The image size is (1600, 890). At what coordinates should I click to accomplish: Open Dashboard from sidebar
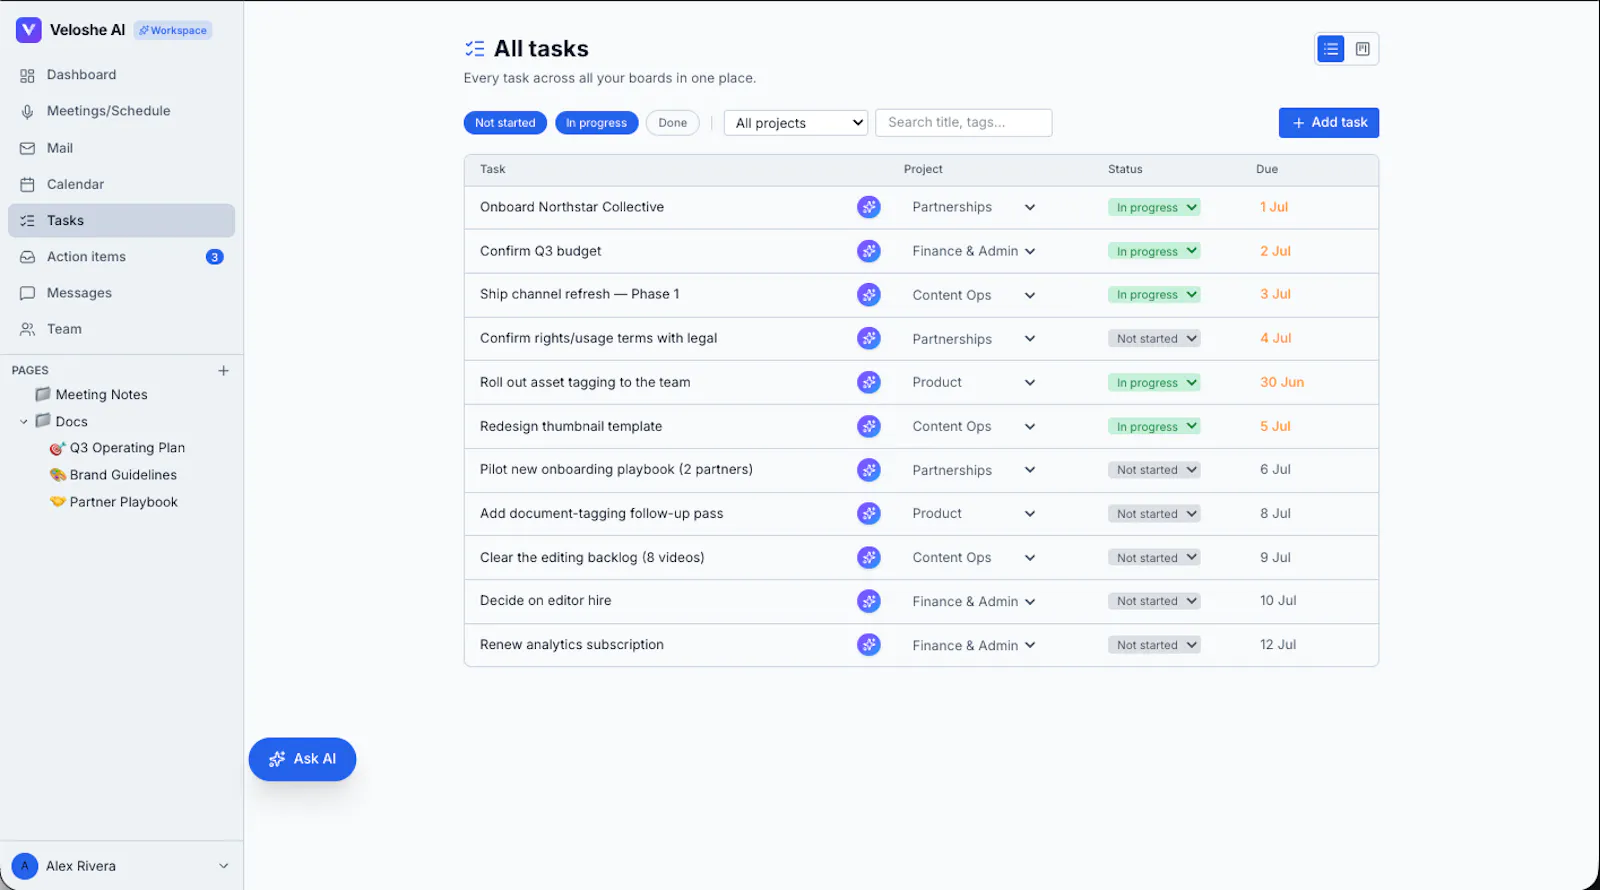click(121, 75)
